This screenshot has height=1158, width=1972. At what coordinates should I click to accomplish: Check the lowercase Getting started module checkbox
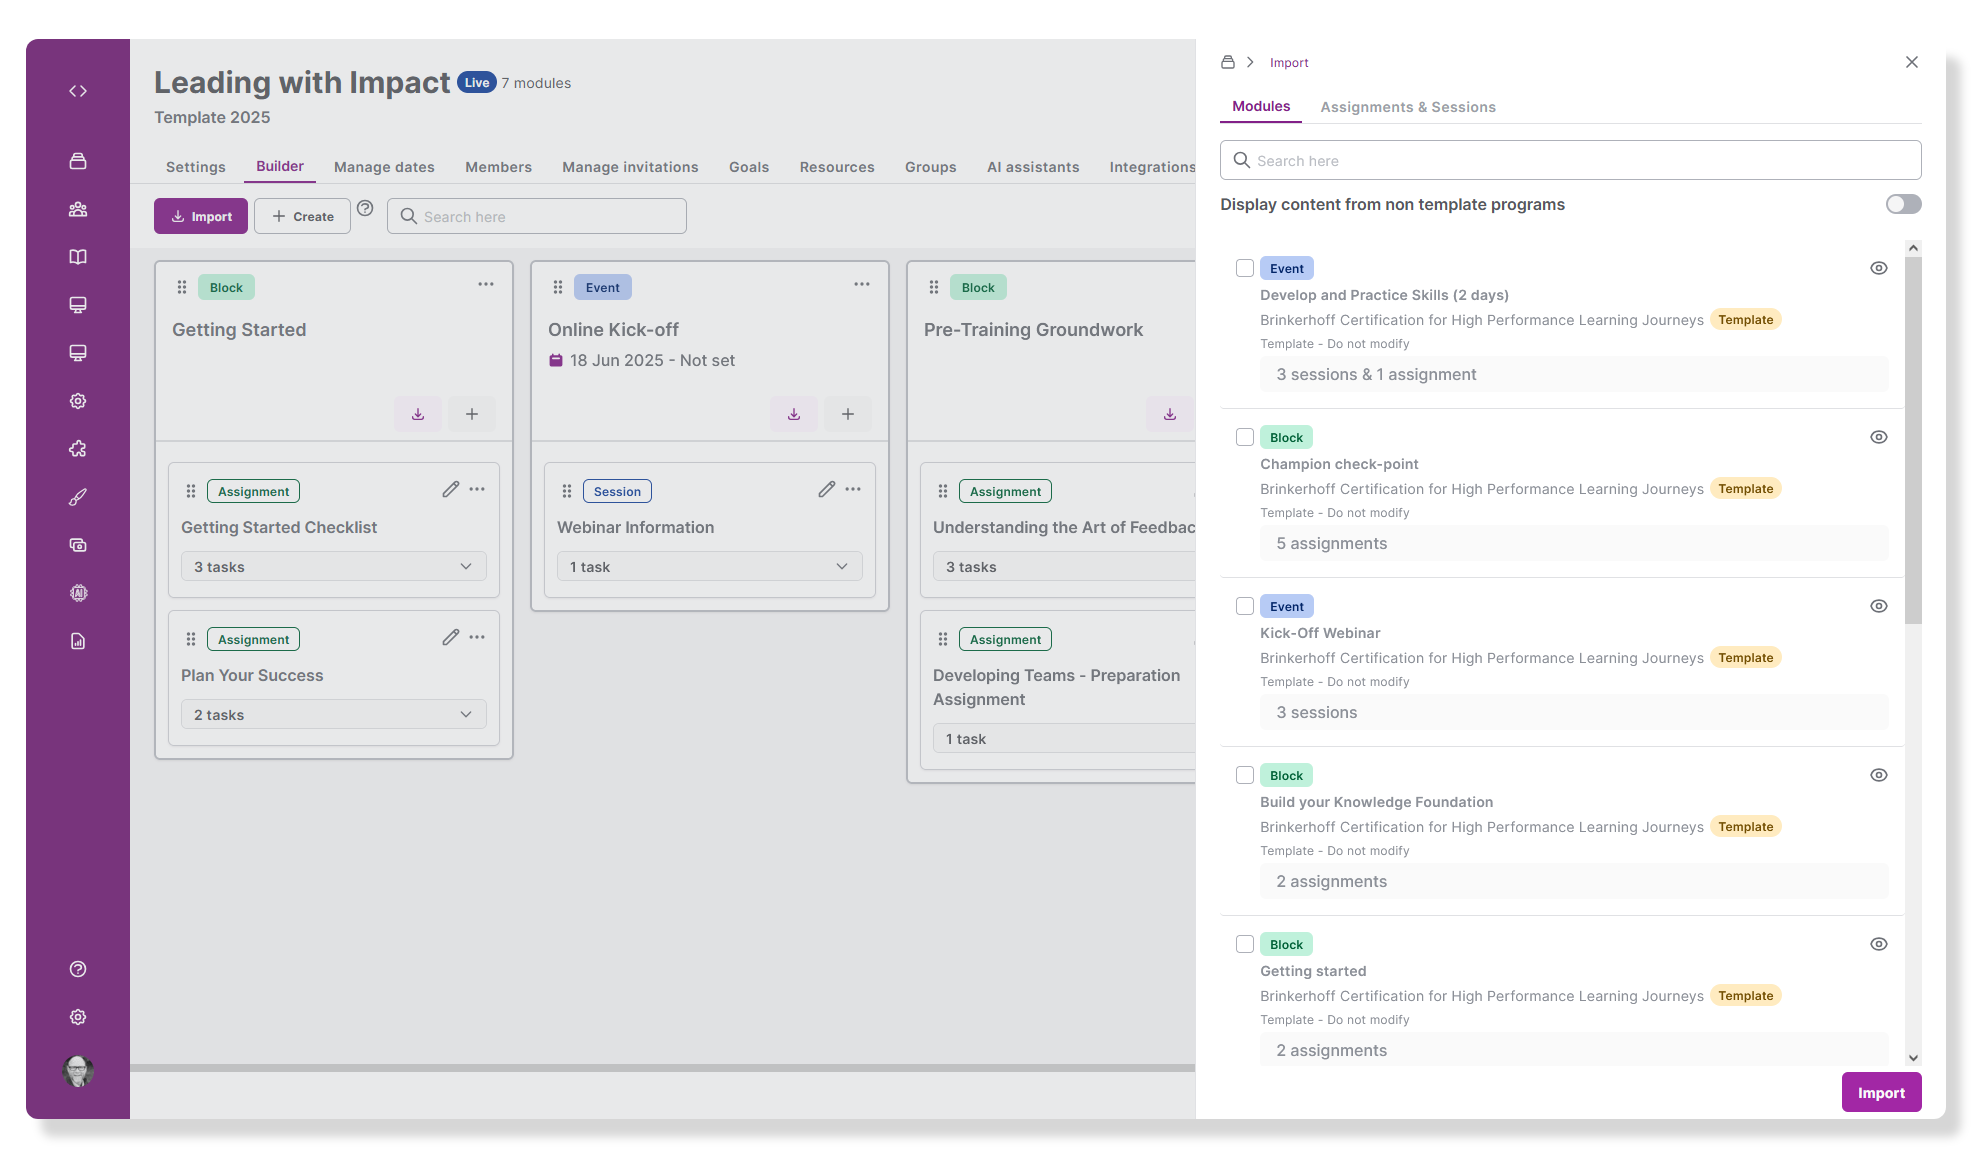(x=1245, y=944)
